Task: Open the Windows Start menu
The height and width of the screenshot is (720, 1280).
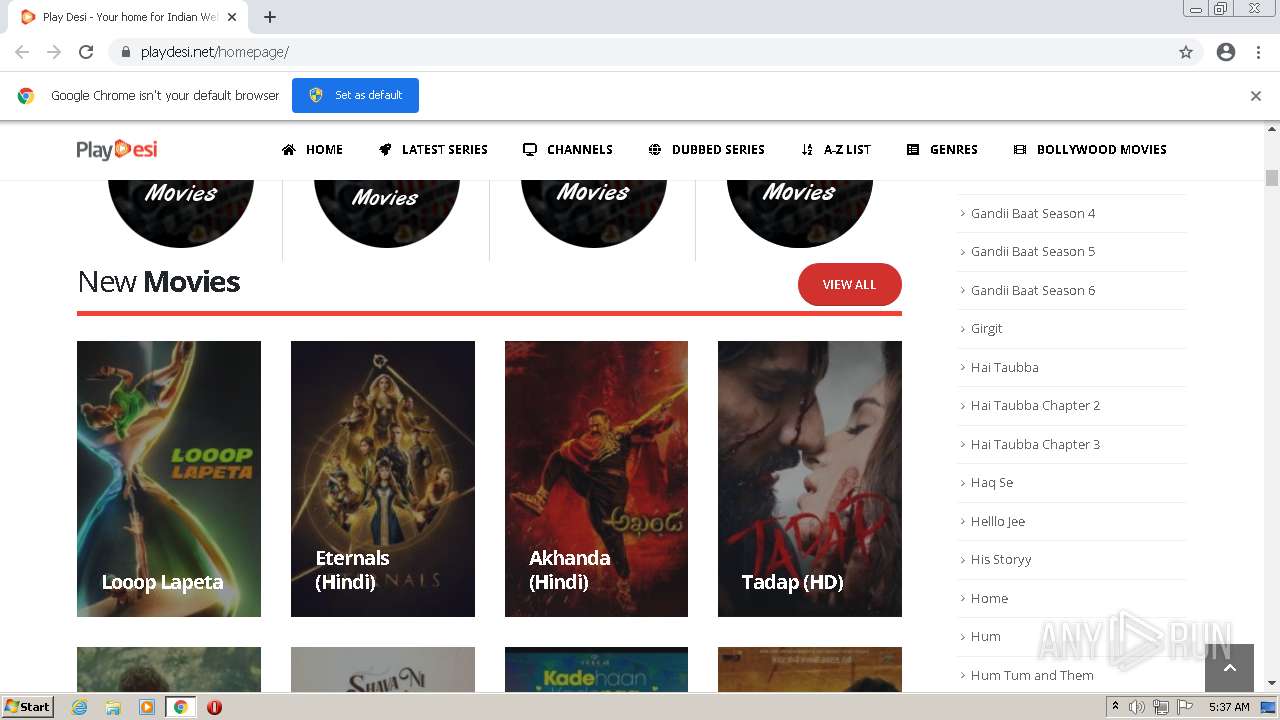Action: [x=28, y=706]
